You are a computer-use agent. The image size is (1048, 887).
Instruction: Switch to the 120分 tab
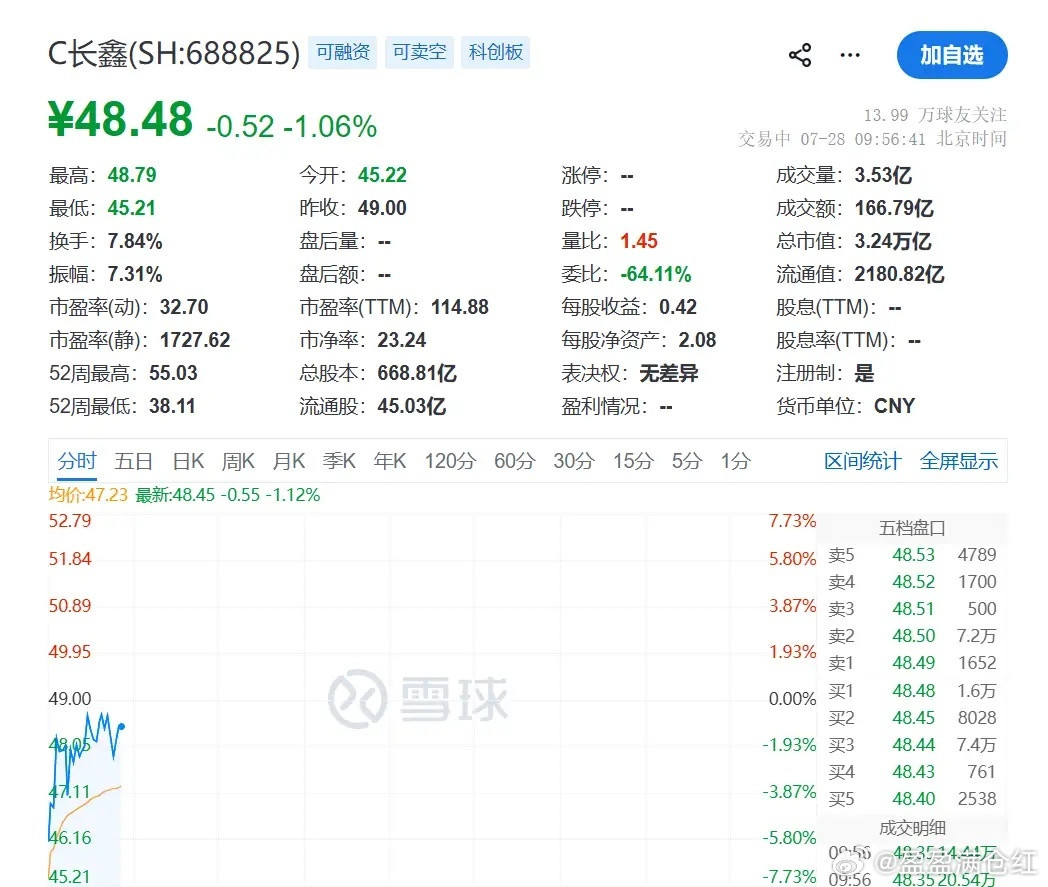click(450, 461)
